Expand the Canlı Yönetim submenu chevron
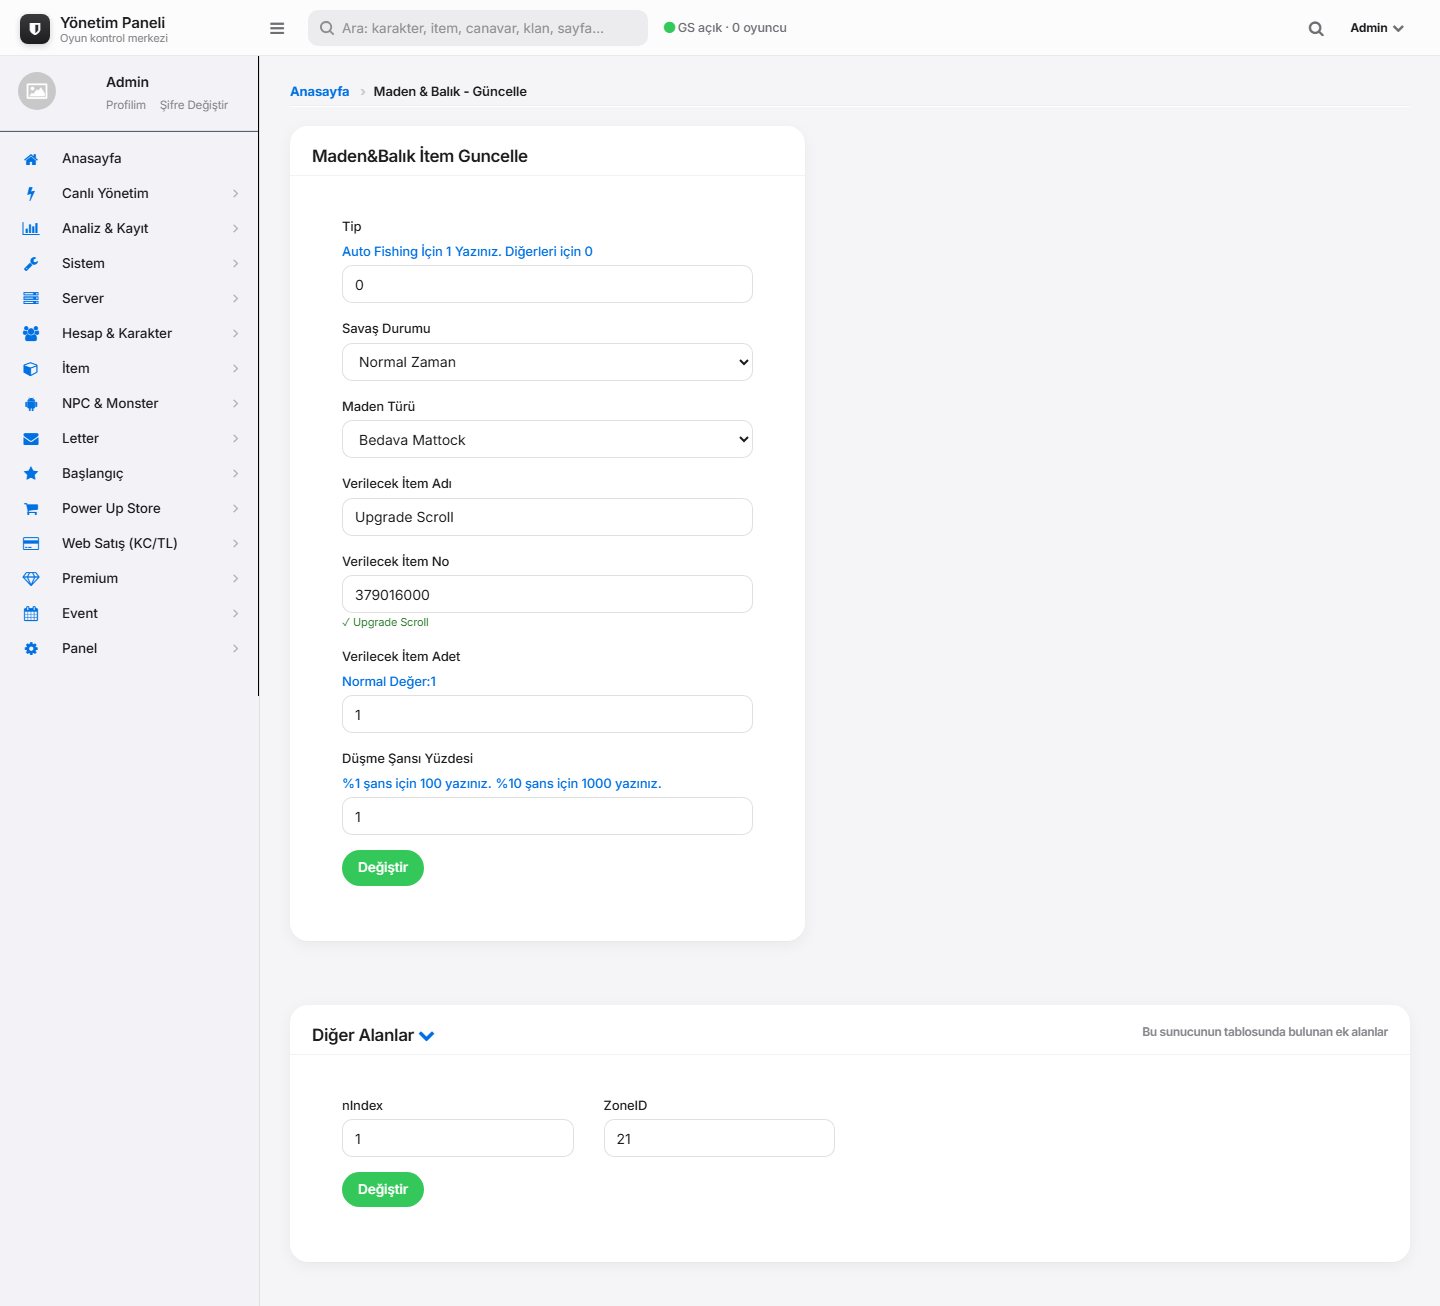1440x1306 pixels. pyautogui.click(x=236, y=194)
